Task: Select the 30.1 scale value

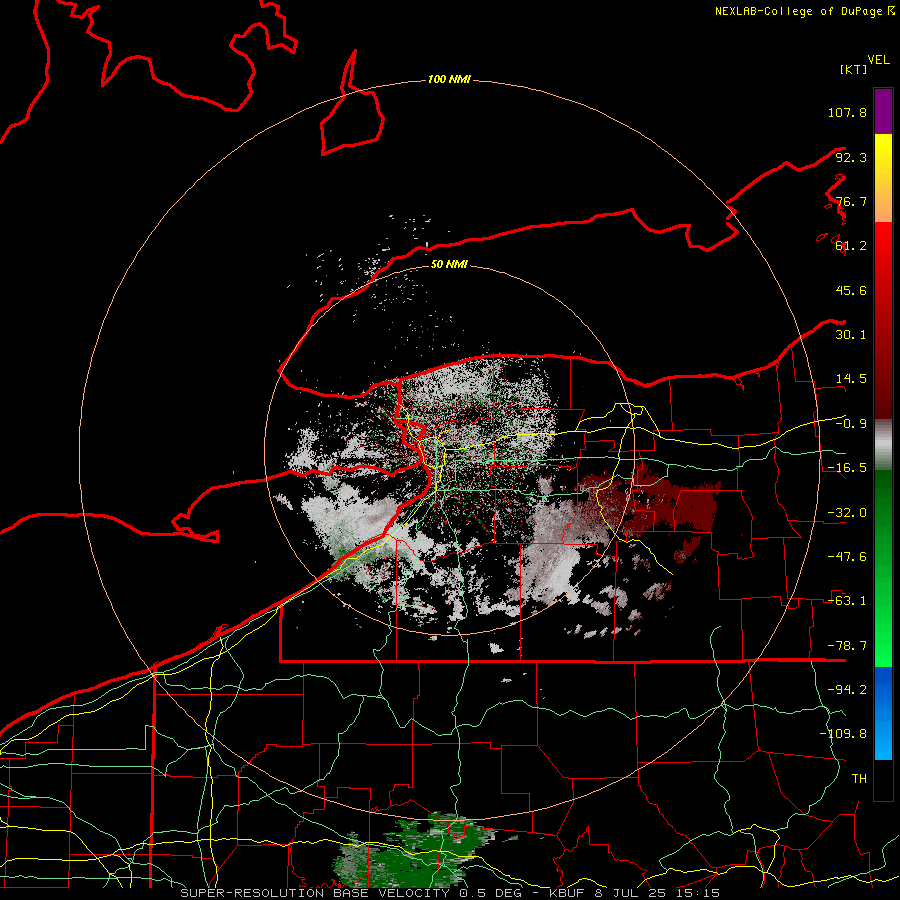Action: [851, 334]
